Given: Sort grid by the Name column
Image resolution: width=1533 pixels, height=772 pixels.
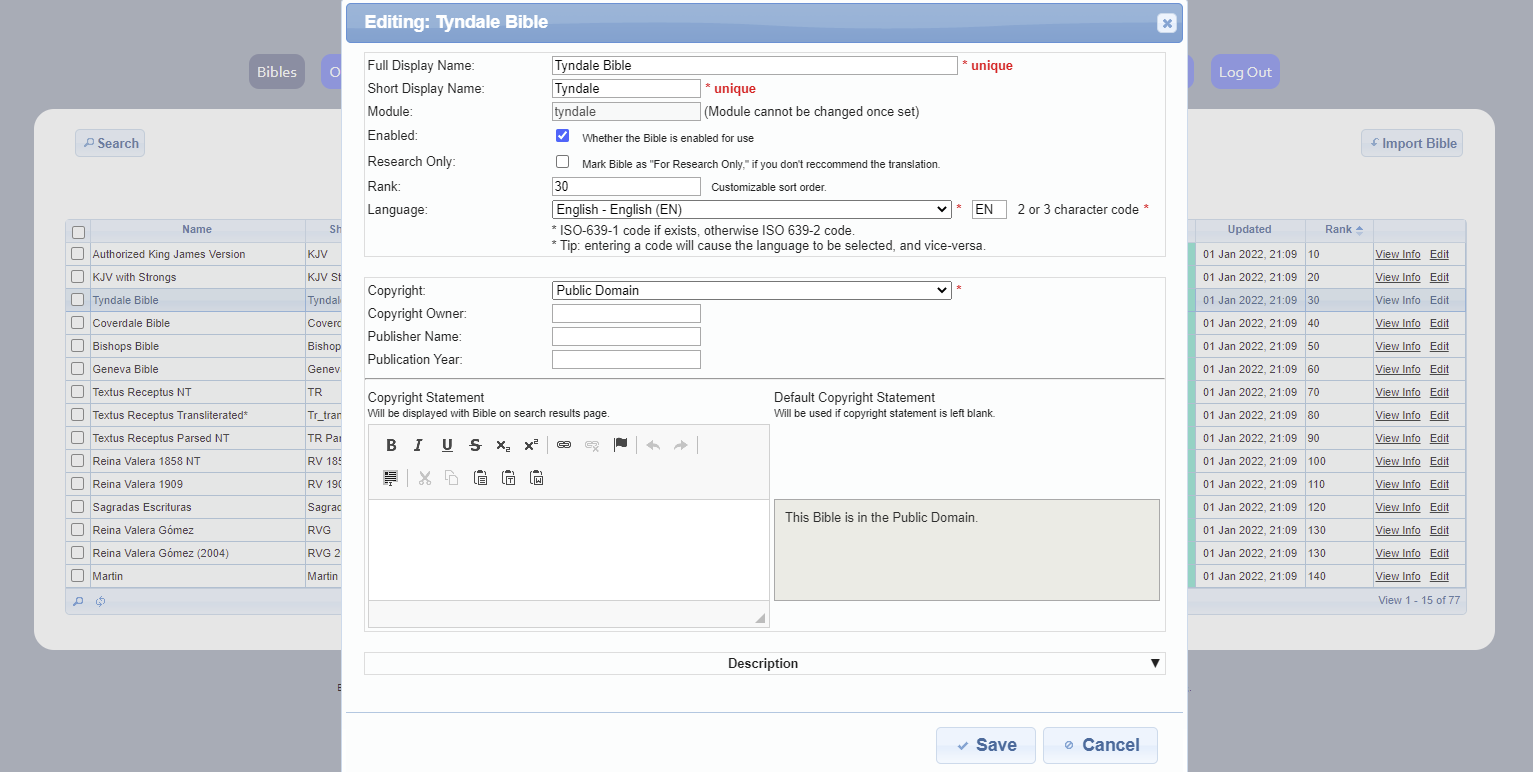Looking at the screenshot, I should click(x=197, y=229).
